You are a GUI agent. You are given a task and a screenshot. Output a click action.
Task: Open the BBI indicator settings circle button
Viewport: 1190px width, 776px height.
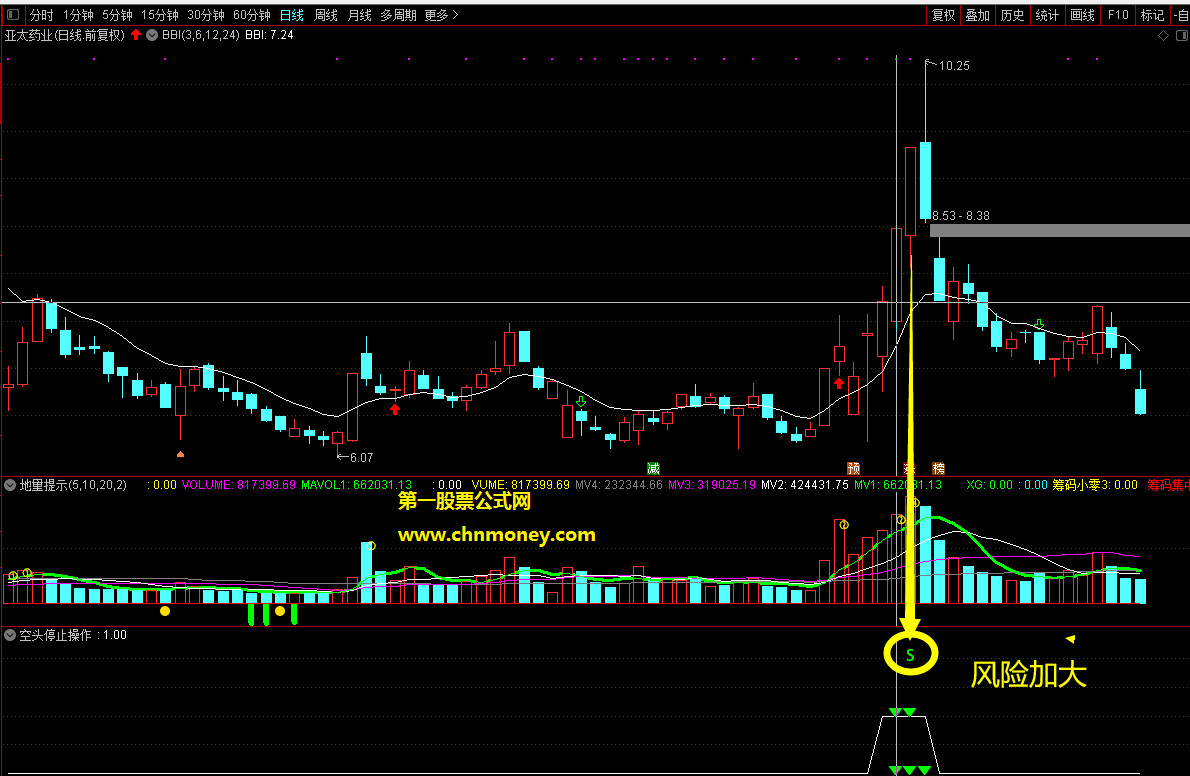click(x=152, y=35)
